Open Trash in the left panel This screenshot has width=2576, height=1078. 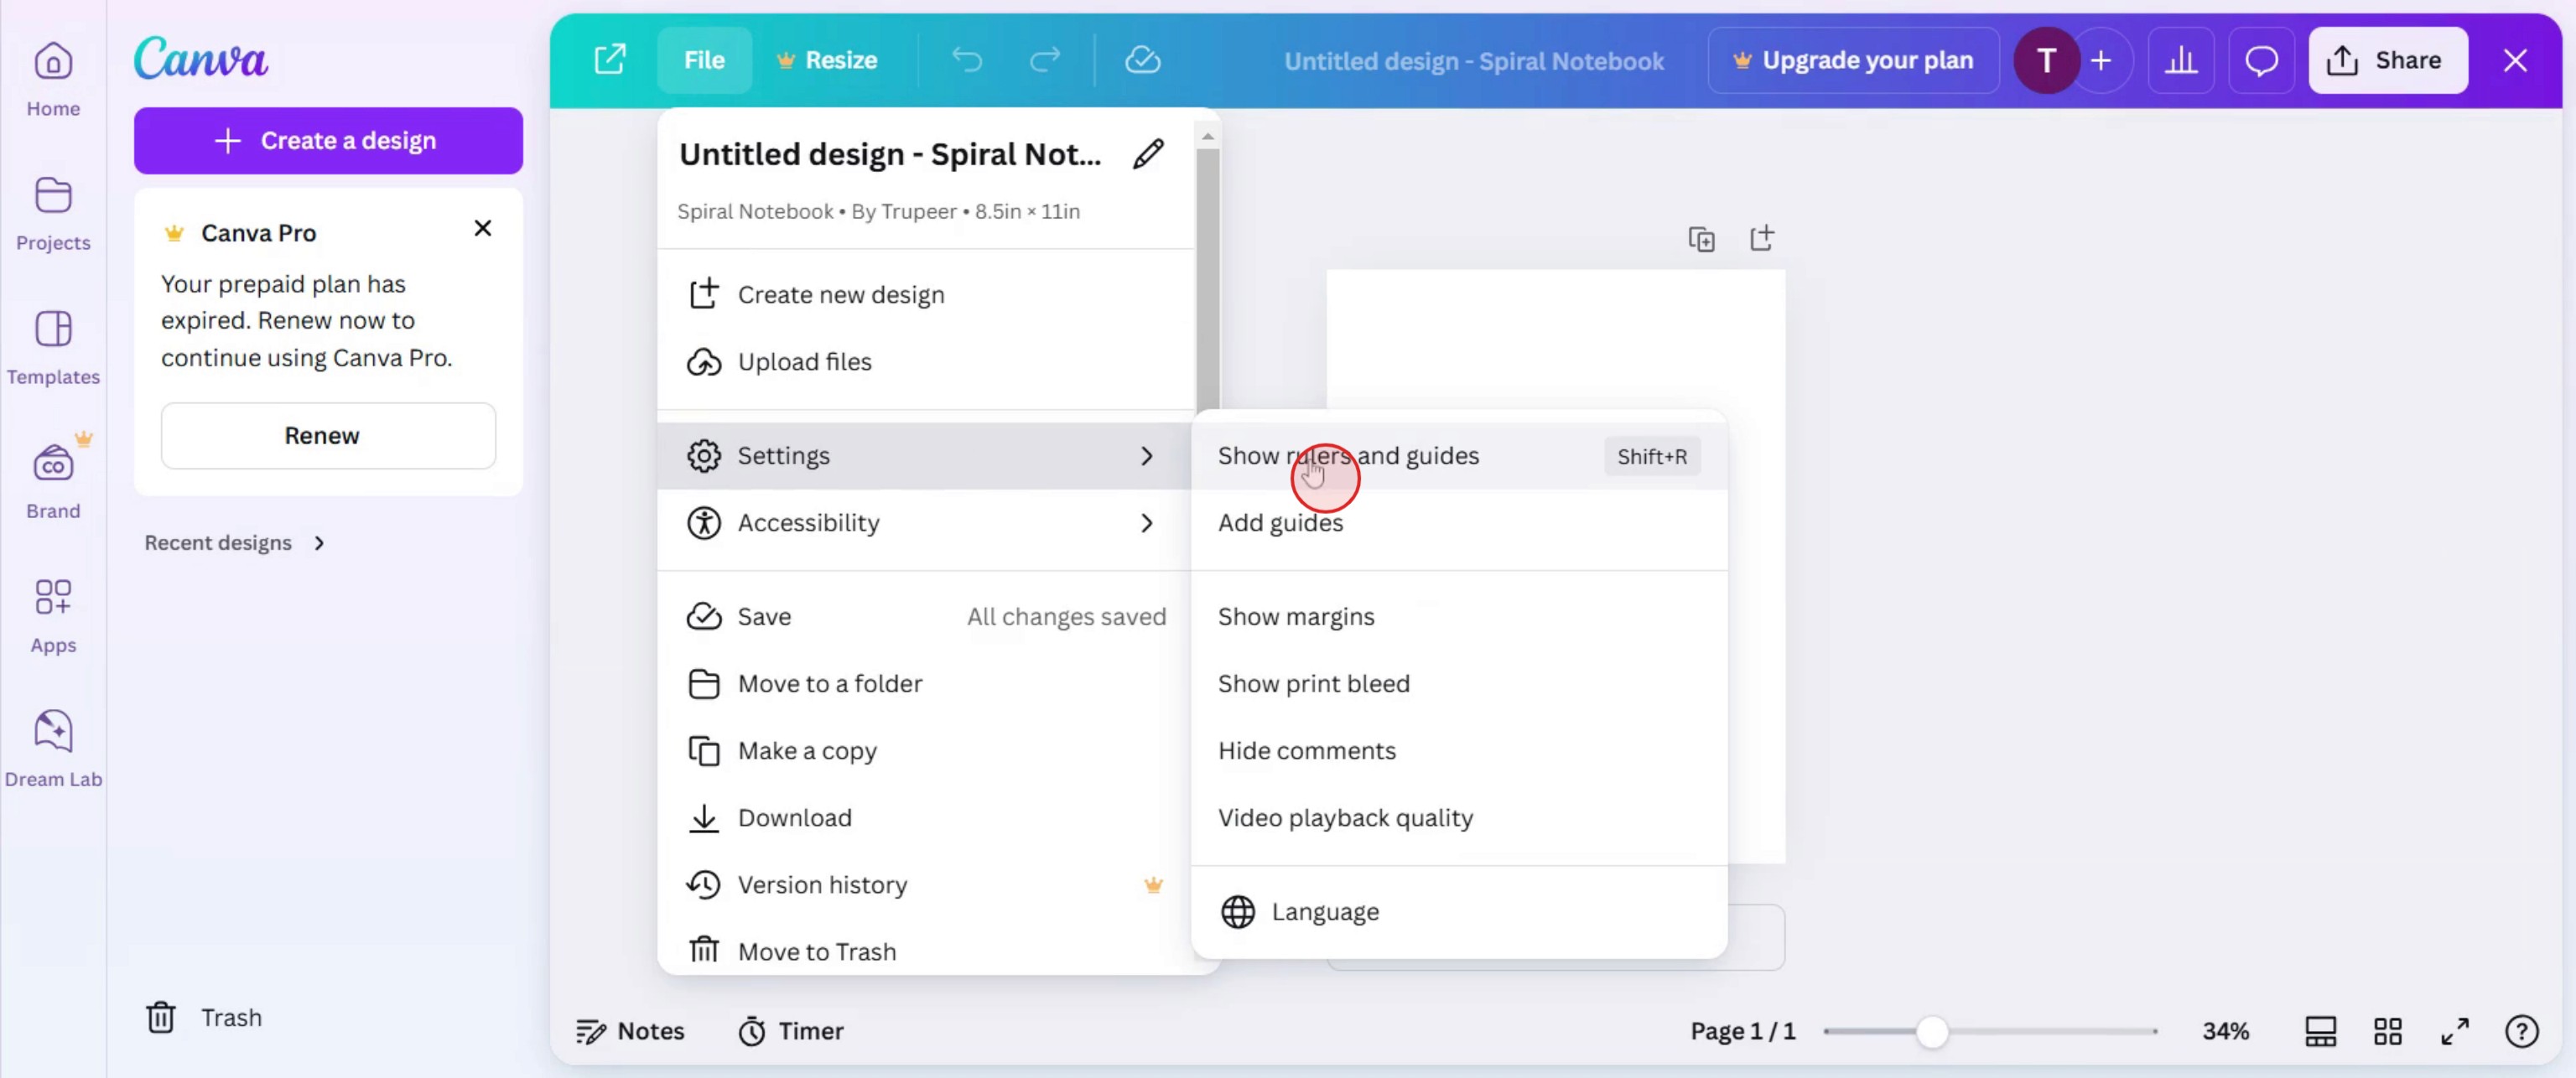click(x=204, y=1018)
